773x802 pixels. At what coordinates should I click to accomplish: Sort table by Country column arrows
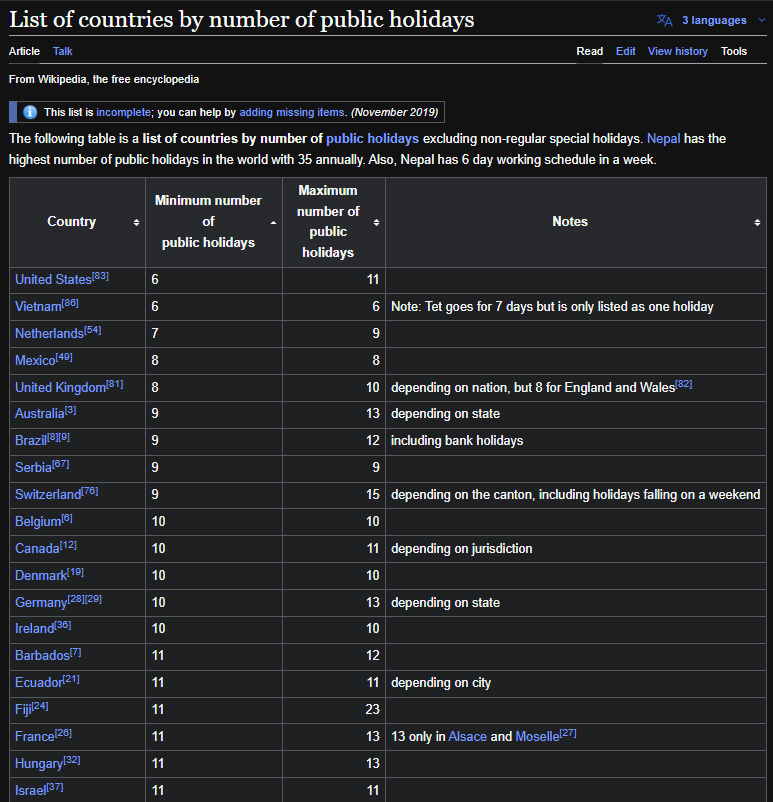point(136,222)
